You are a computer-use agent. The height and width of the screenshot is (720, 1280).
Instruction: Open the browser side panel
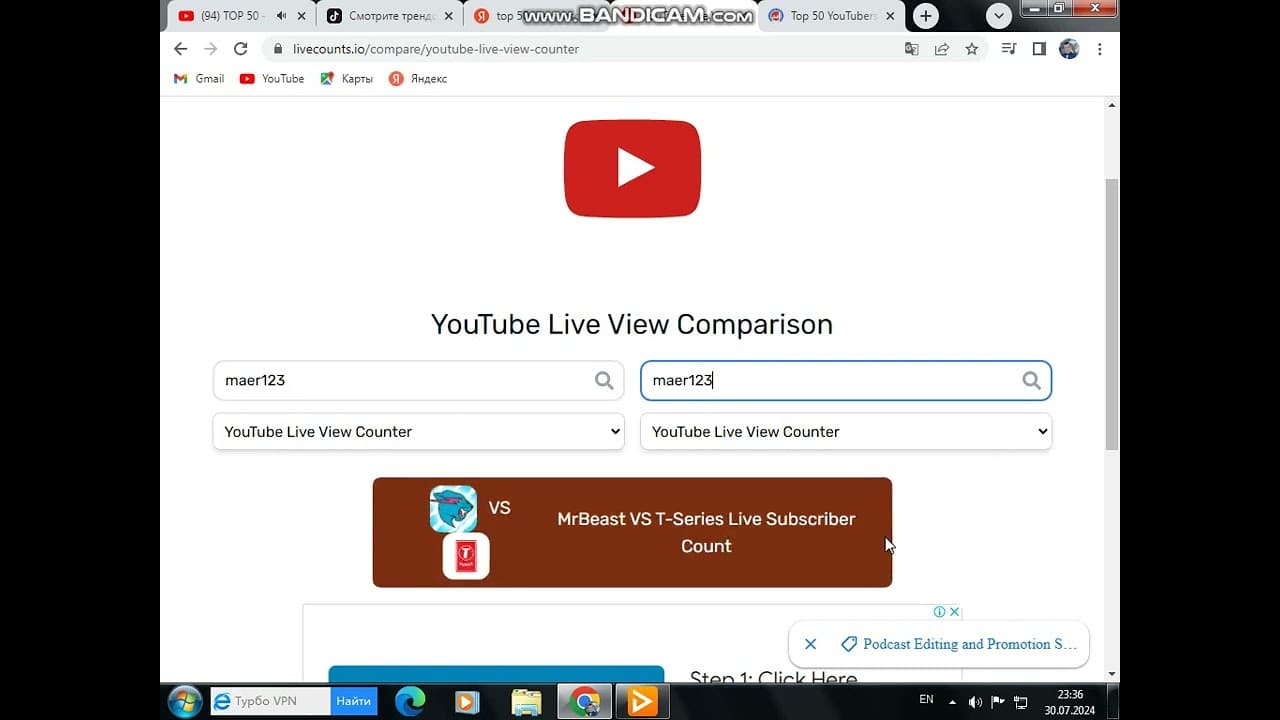(x=1039, y=49)
